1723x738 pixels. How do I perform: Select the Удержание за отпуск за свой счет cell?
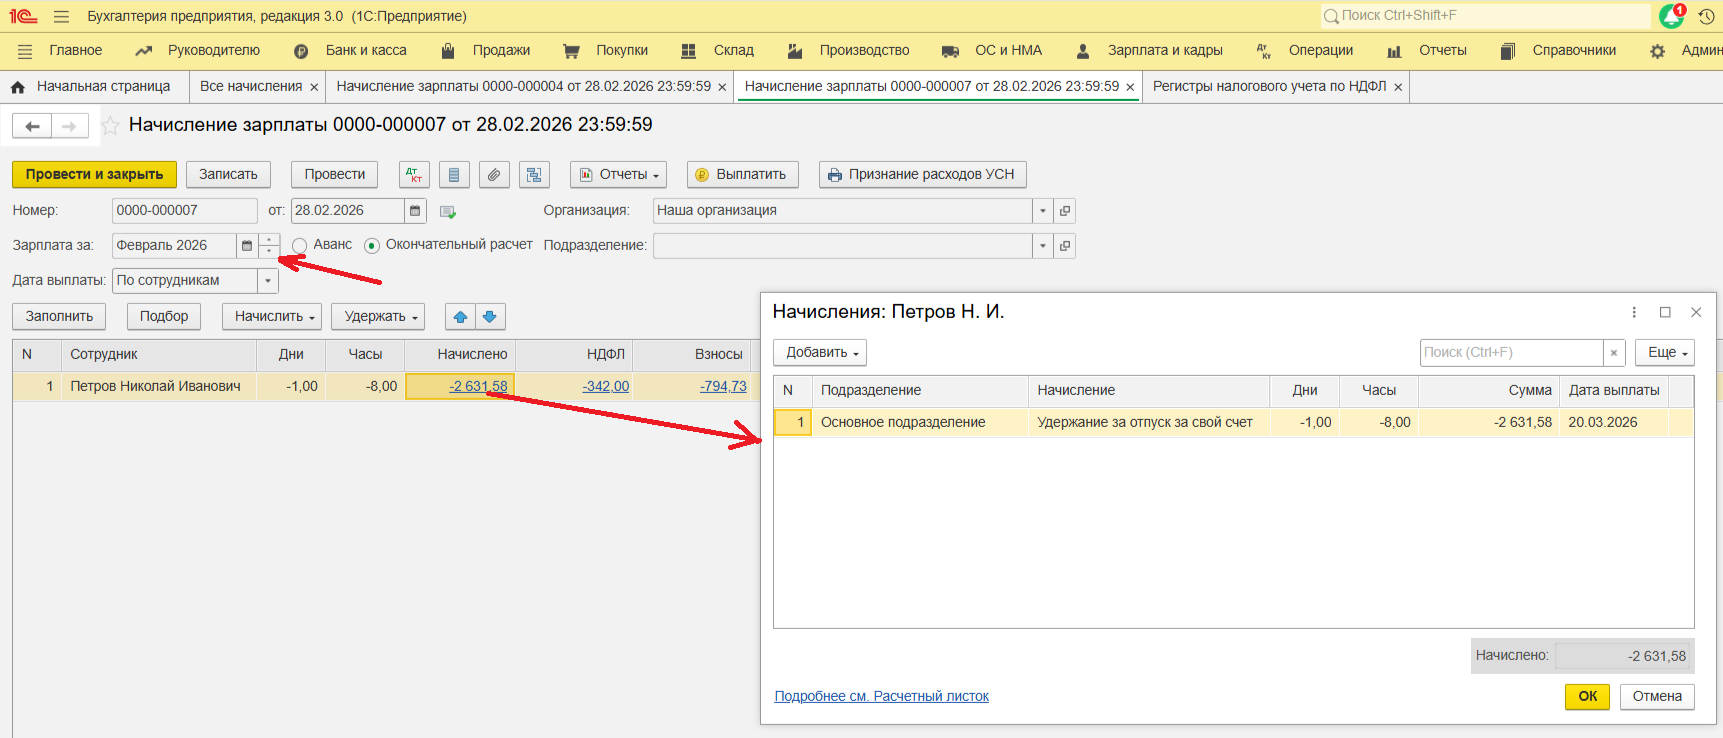tap(1149, 423)
